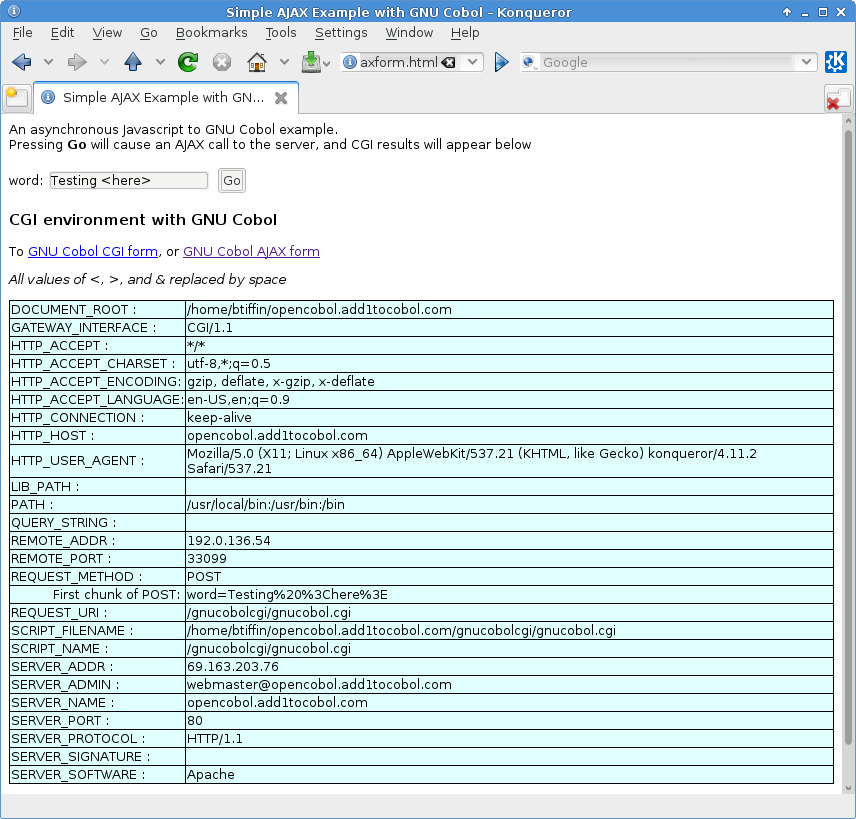This screenshot has height=819, width=856.
Task: Click the utf-8,*;q=0.5 charset value
Action: pos(228,364)
